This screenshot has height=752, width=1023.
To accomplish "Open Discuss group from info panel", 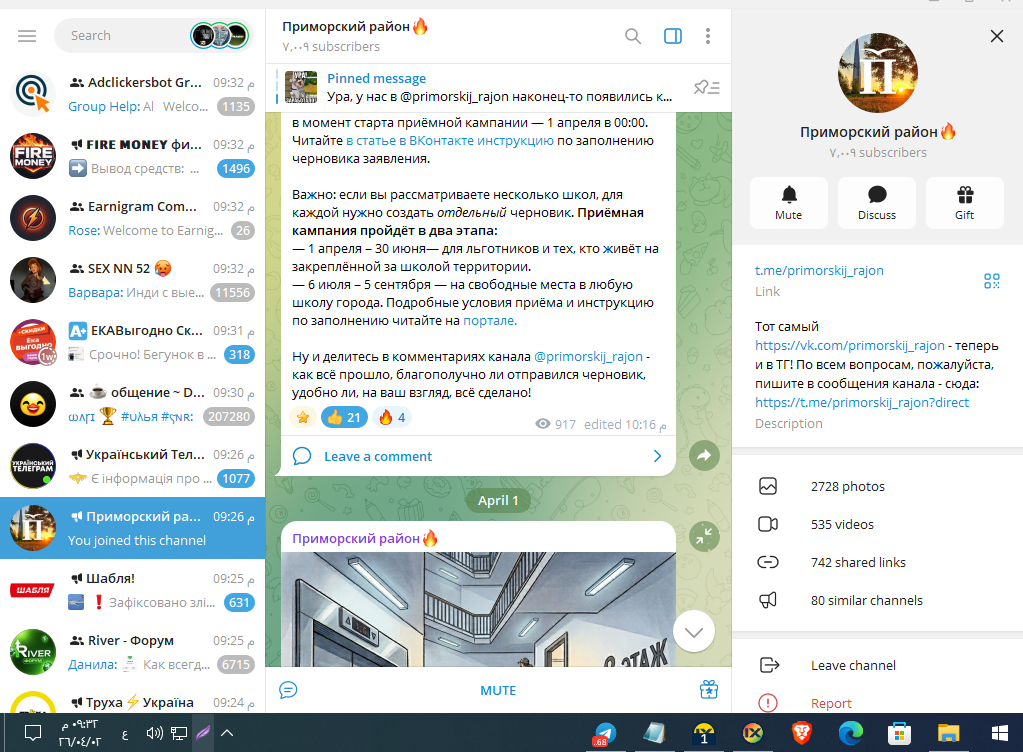I will [877, 203].
